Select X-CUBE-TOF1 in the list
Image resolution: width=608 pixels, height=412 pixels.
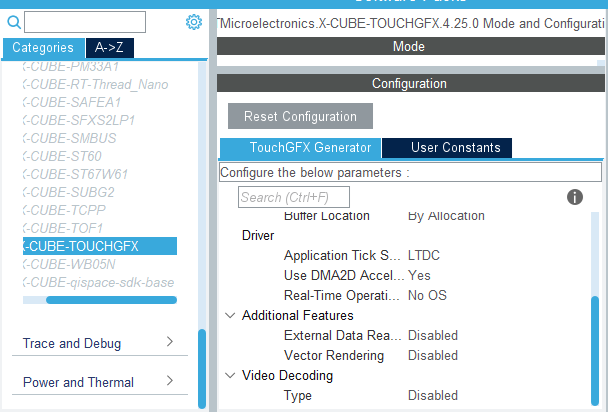(x=63, y=228)
